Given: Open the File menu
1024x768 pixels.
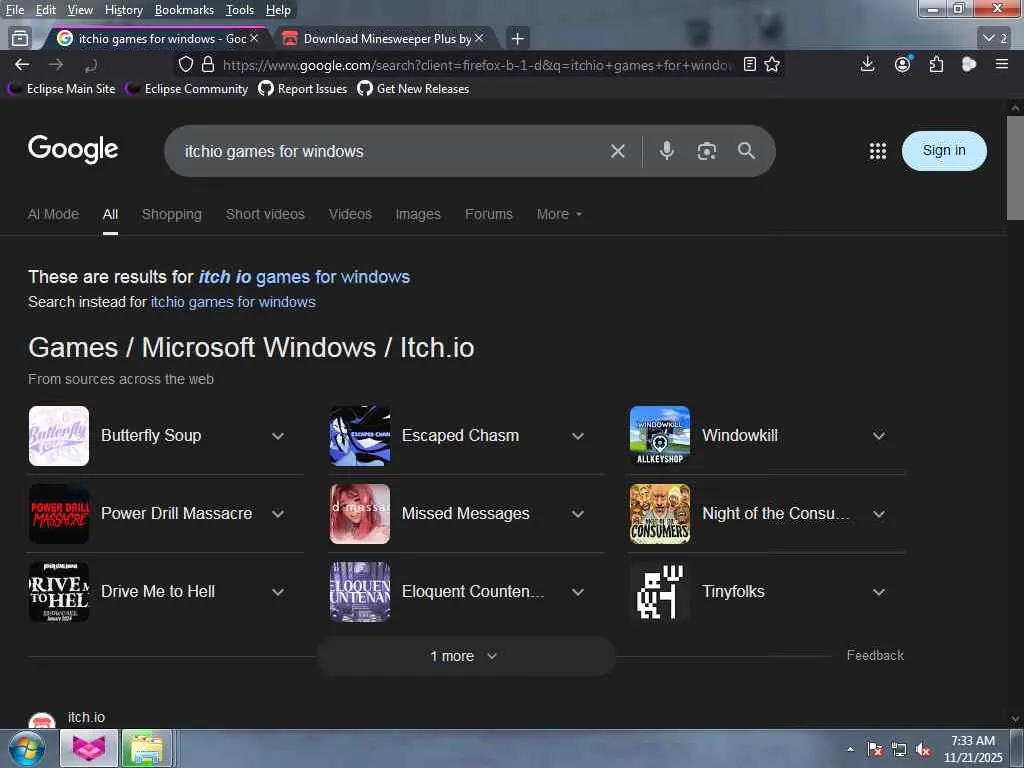Looking at the screenshot, I should tap(15, 10).
